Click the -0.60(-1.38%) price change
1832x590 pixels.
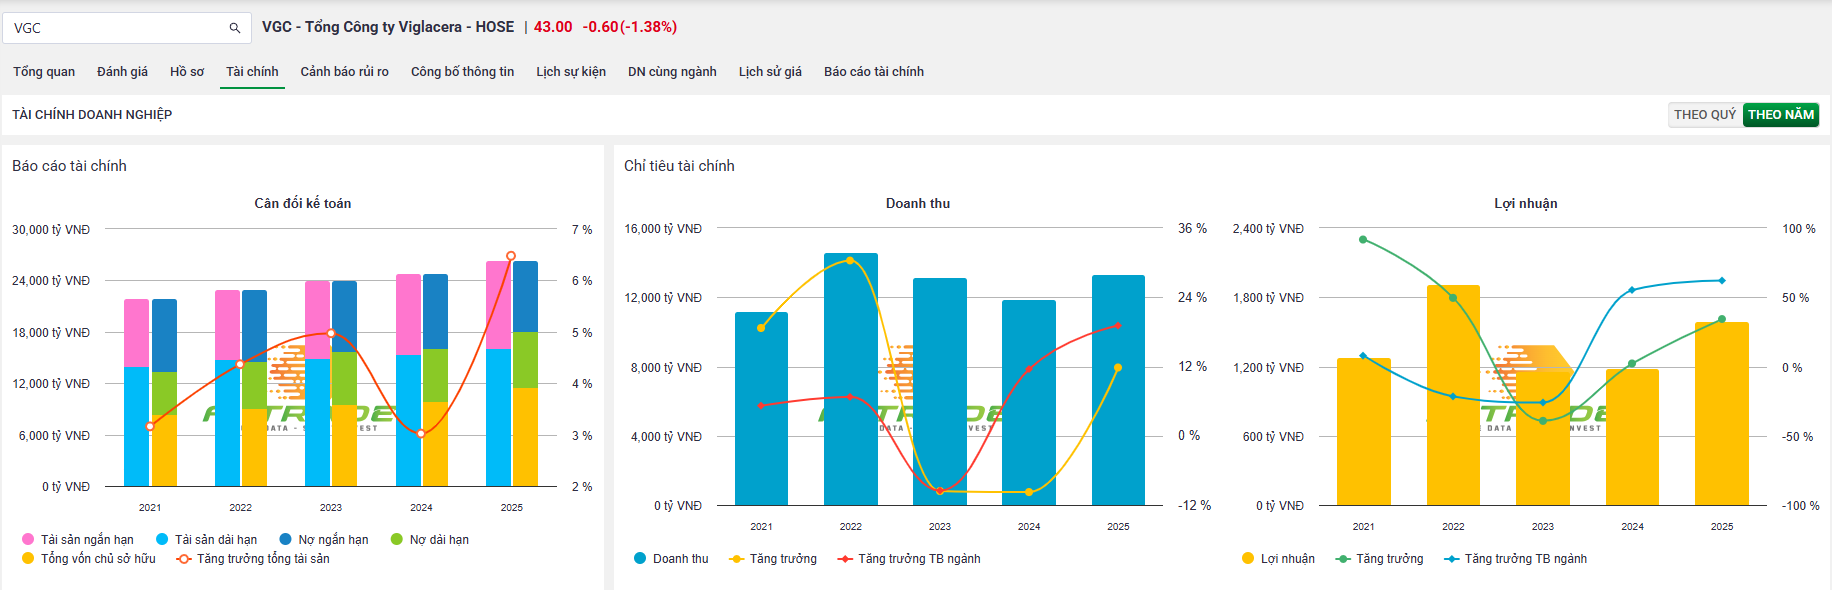pyautogui.click(x=630, y=27)
